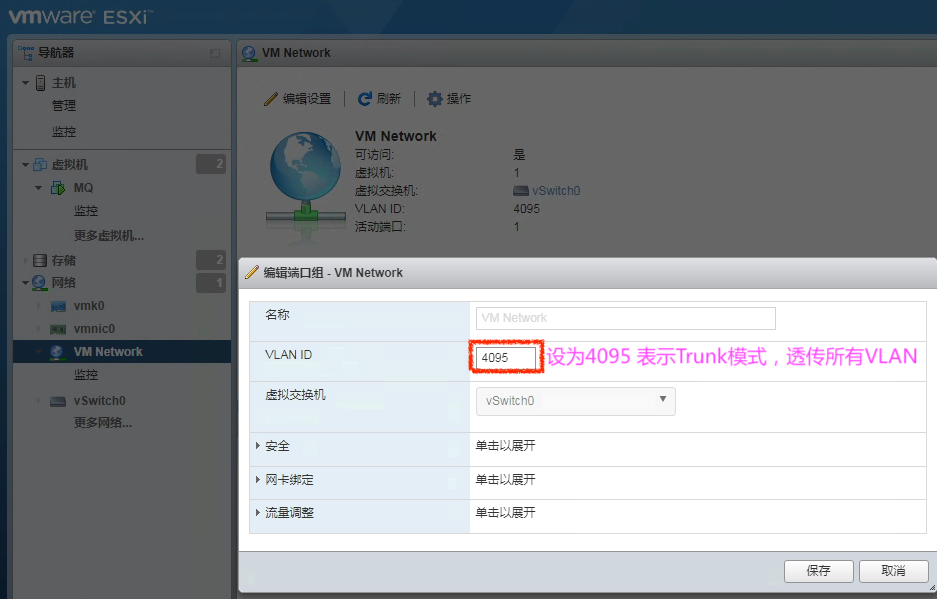Select 监控 under MQ virtual machine

tap(86, 210)
